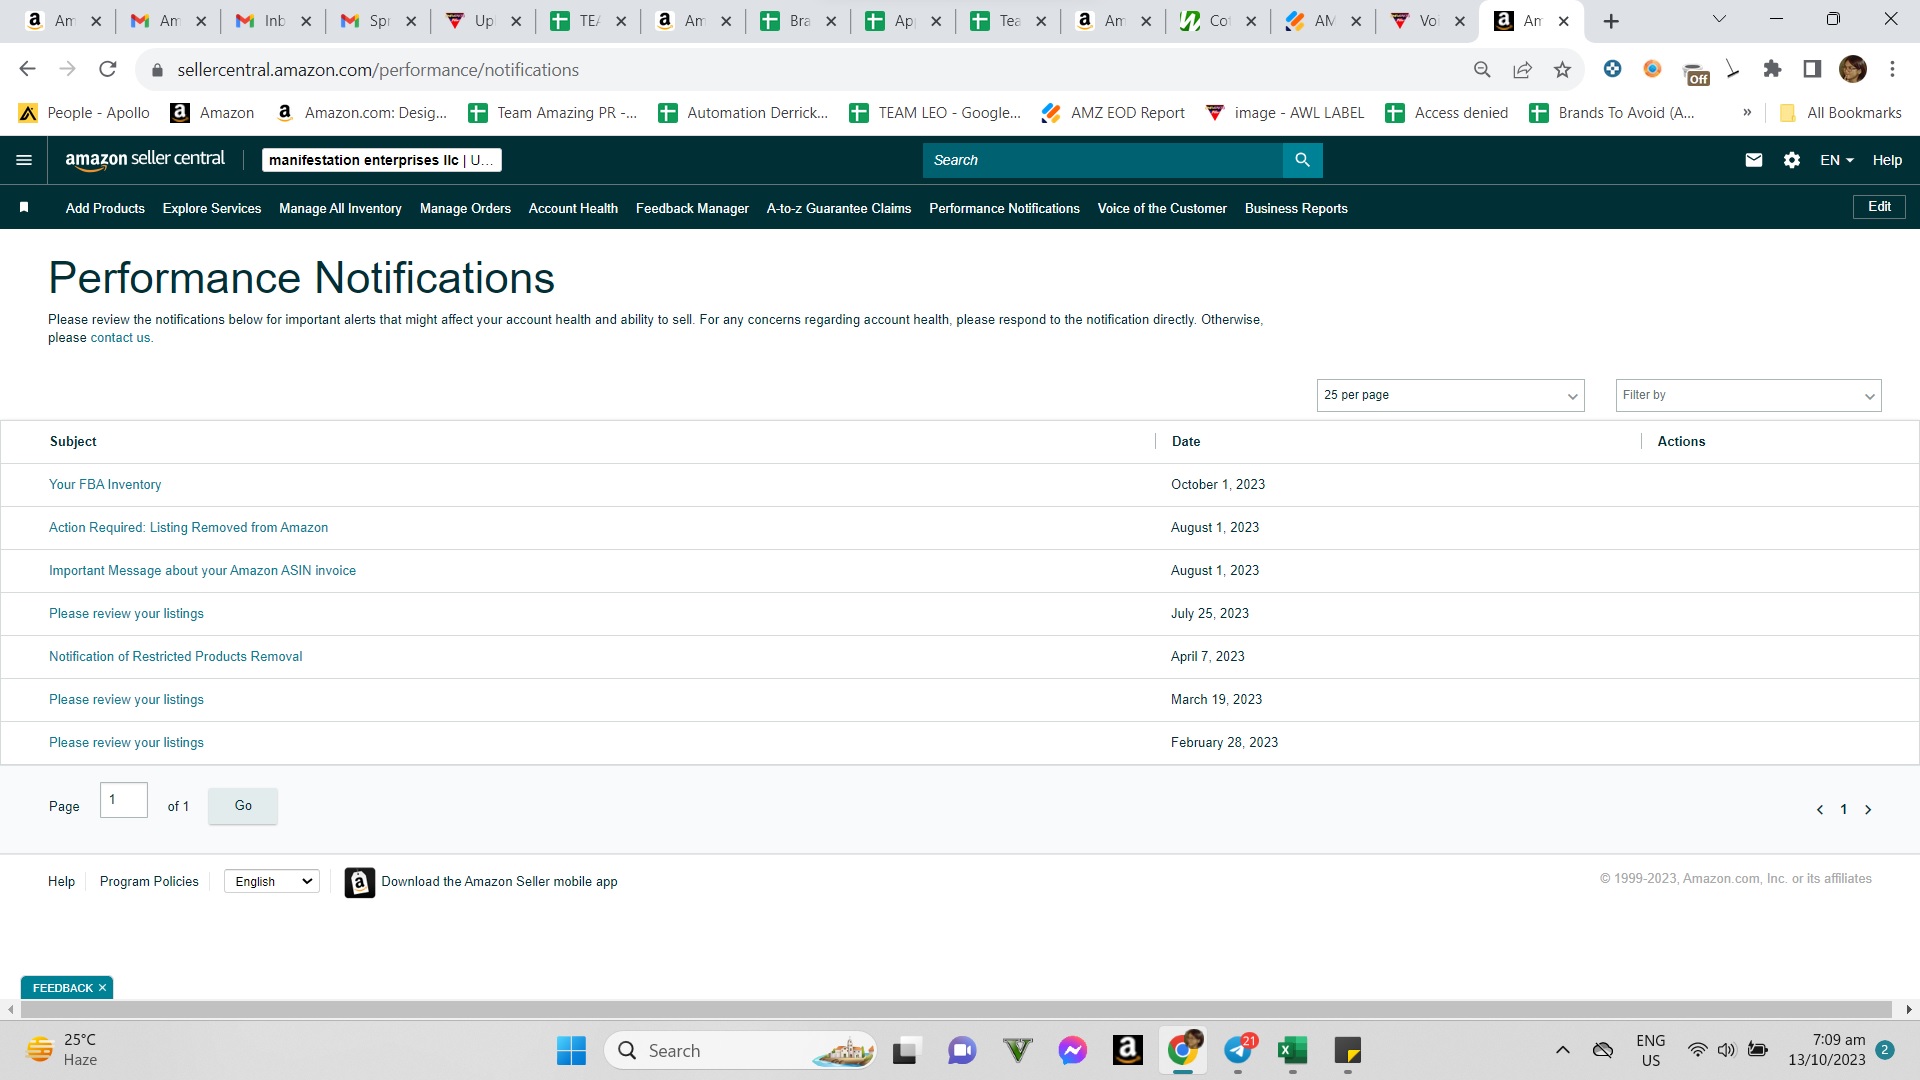Viewport: 1920px width, 1080px height.
Task: Open Excel from the taskbar
Action: pyautogui.click(x=1292, y=1050)
